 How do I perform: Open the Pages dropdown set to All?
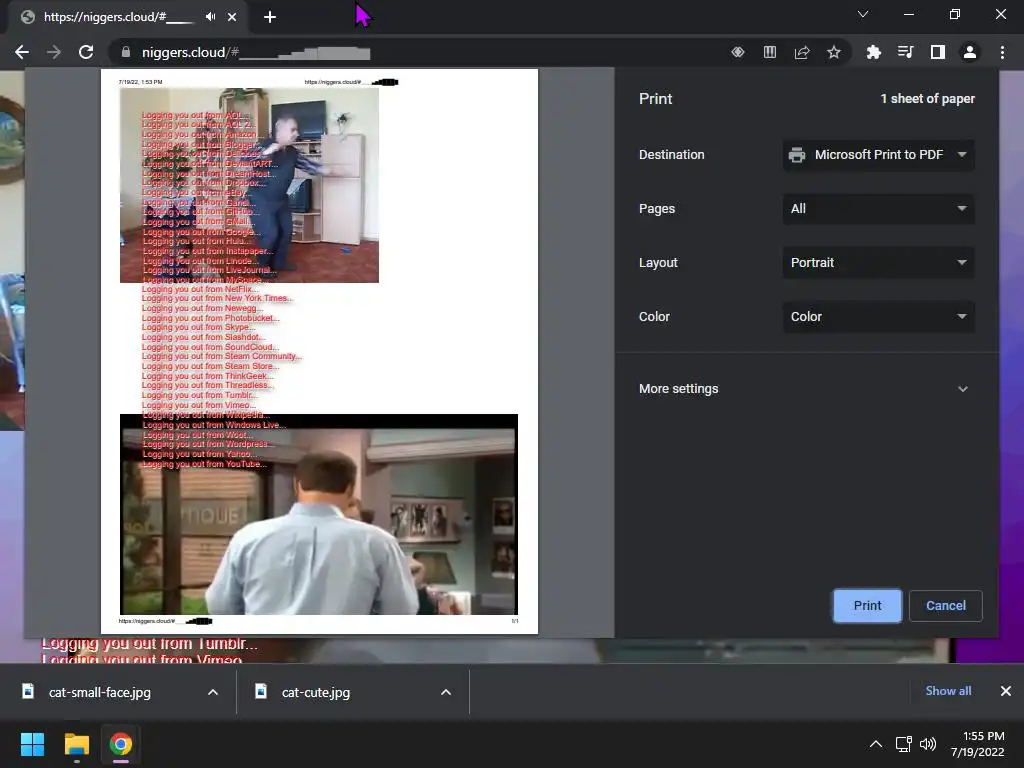click(x=878, y=209)
